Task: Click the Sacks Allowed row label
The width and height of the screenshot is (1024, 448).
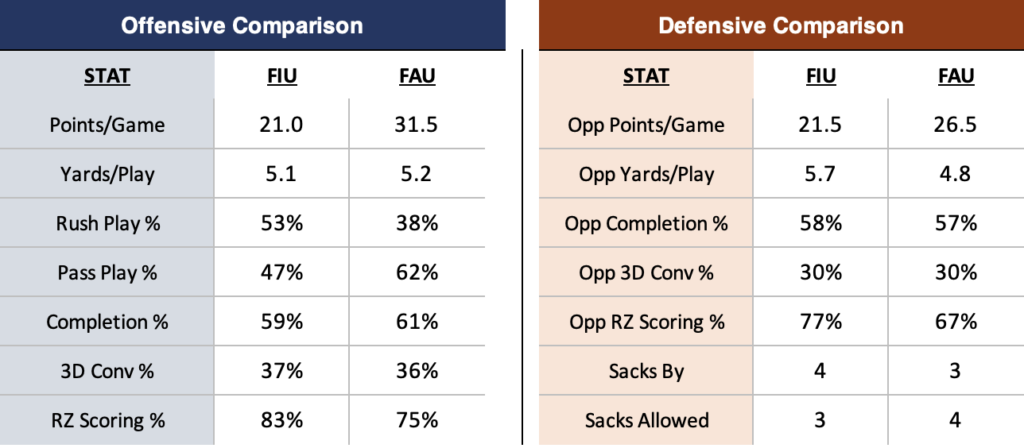Action: 646,420
